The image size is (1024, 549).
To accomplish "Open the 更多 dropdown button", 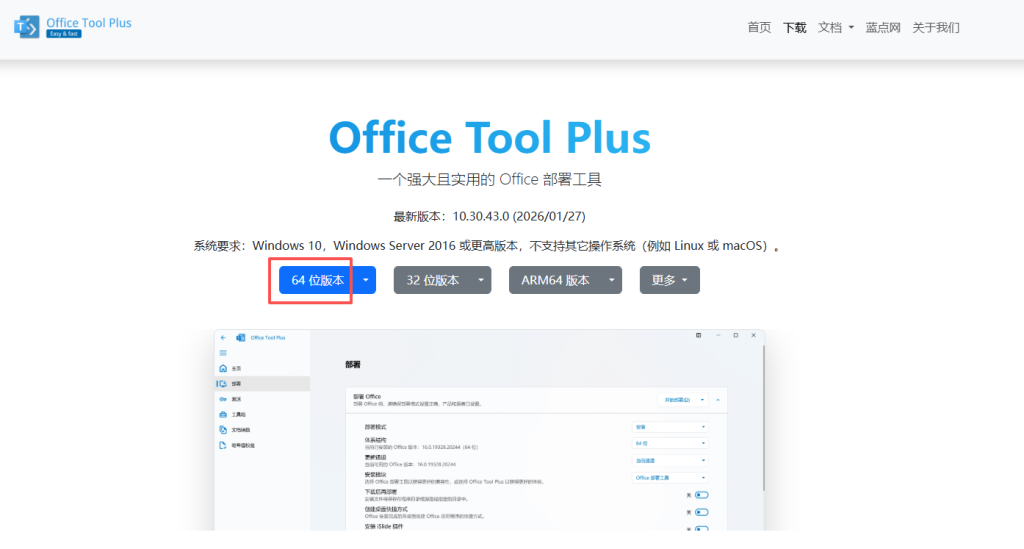I will coord(669,280).
